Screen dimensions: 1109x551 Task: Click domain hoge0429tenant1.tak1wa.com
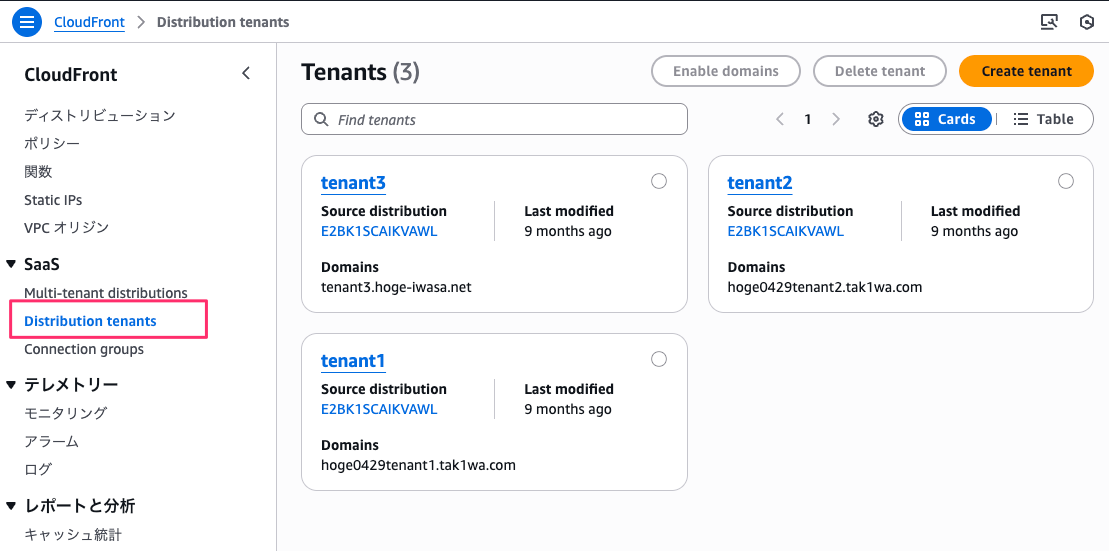[x=418, y=465]
